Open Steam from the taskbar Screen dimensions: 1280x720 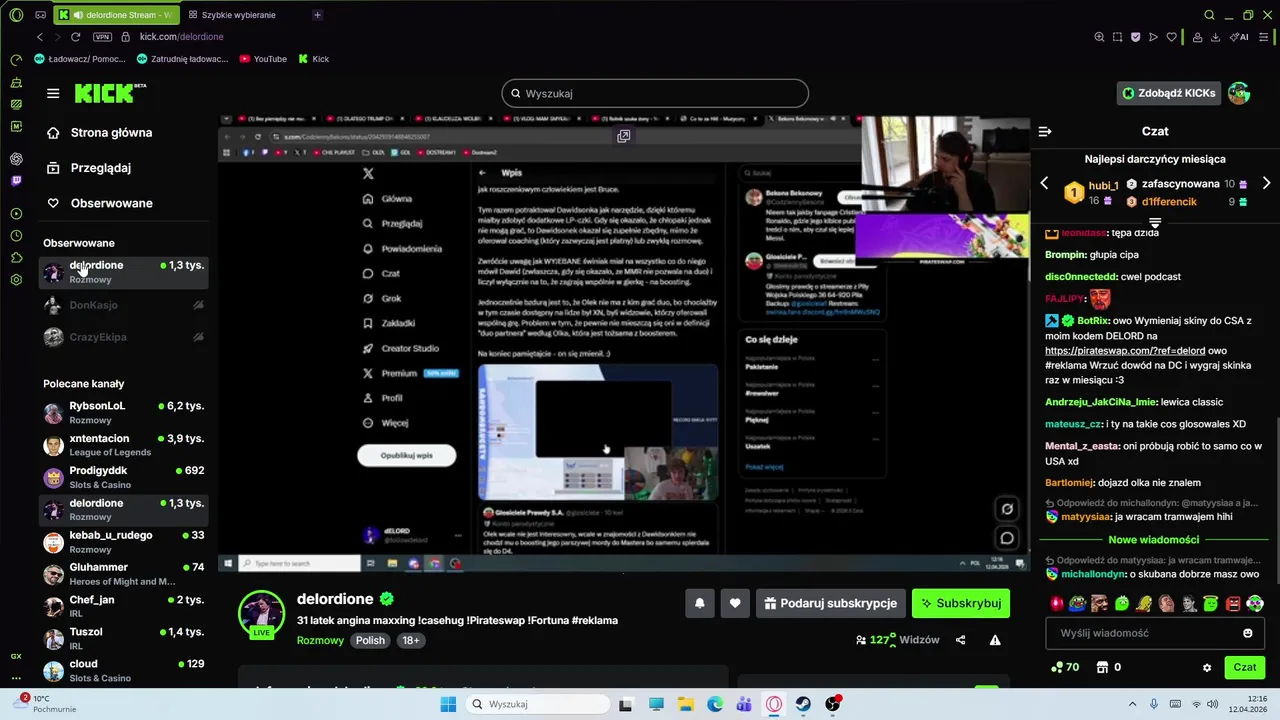[803, 704]
